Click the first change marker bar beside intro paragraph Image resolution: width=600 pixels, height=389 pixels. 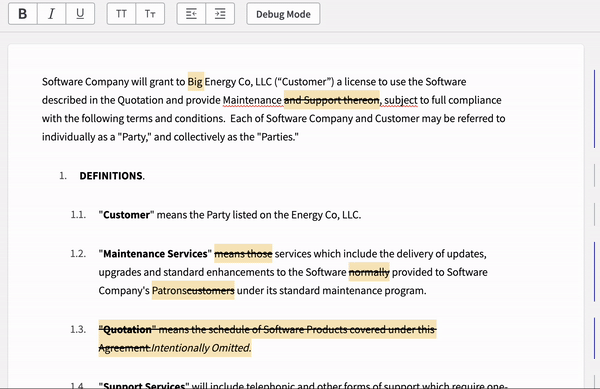coord(594,109)
